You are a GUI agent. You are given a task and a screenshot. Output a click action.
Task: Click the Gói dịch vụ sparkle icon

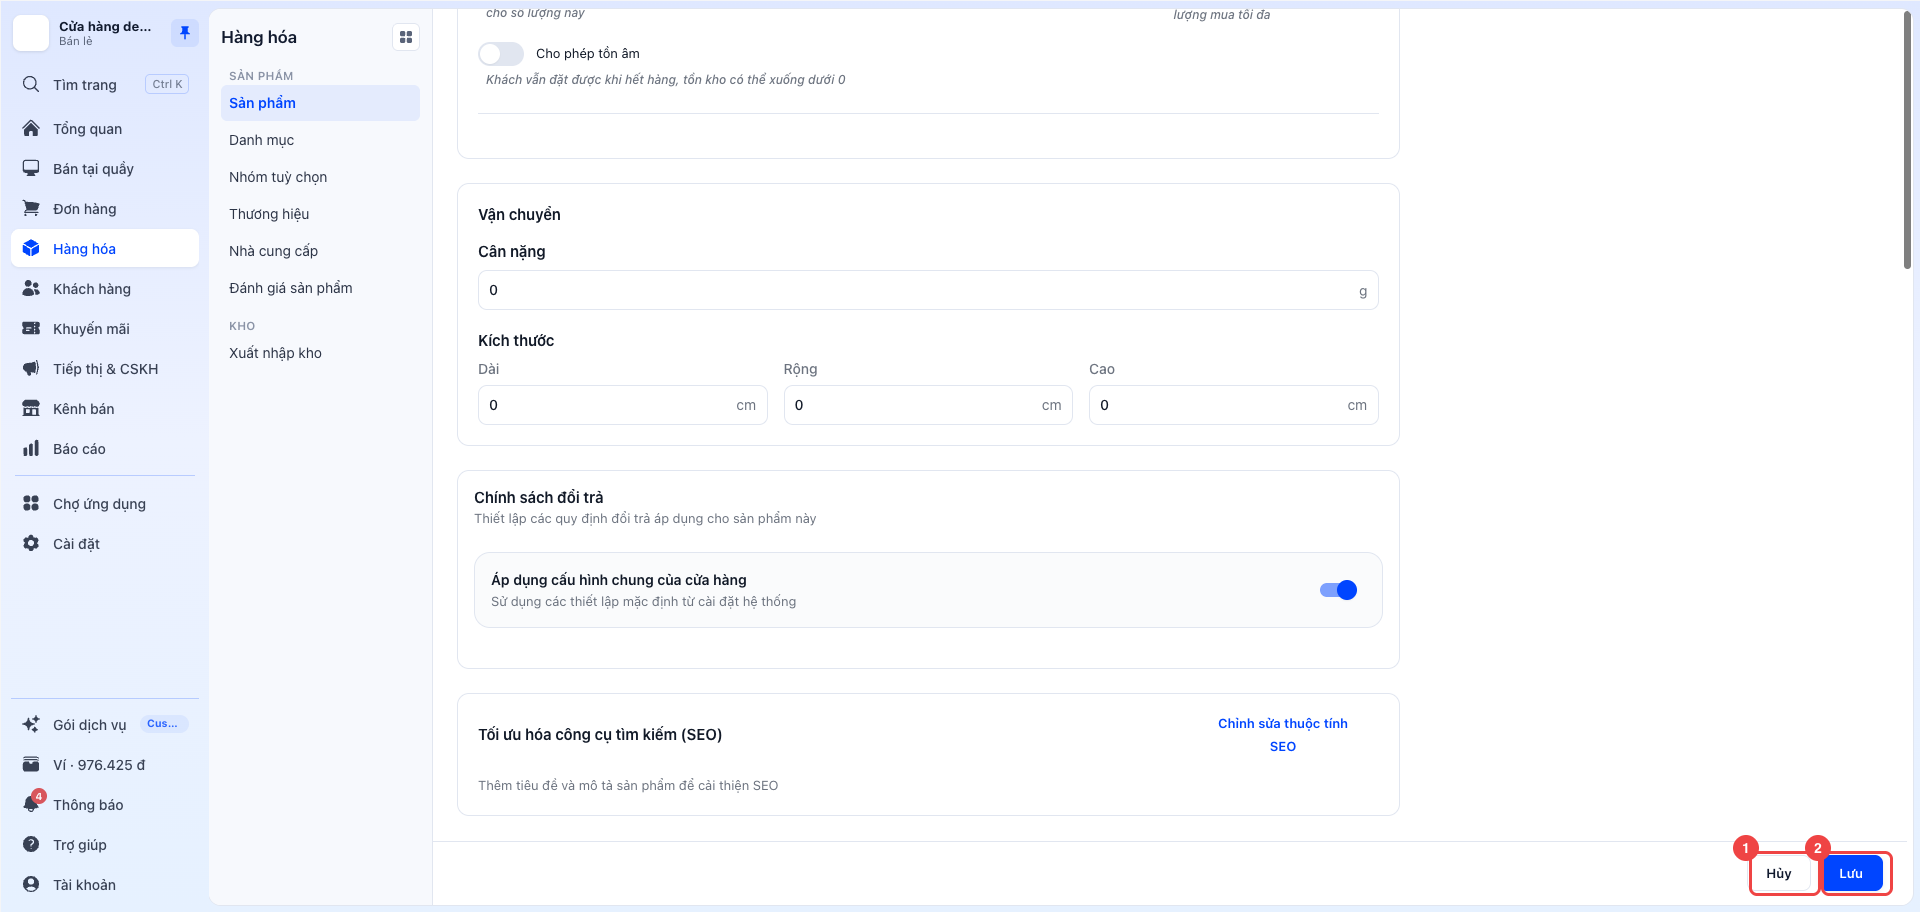[31, 725]
